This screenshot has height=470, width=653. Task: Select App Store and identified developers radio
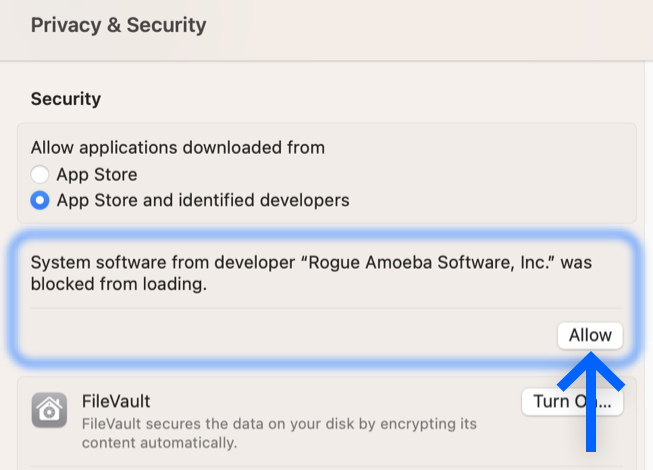coord(40,200)
